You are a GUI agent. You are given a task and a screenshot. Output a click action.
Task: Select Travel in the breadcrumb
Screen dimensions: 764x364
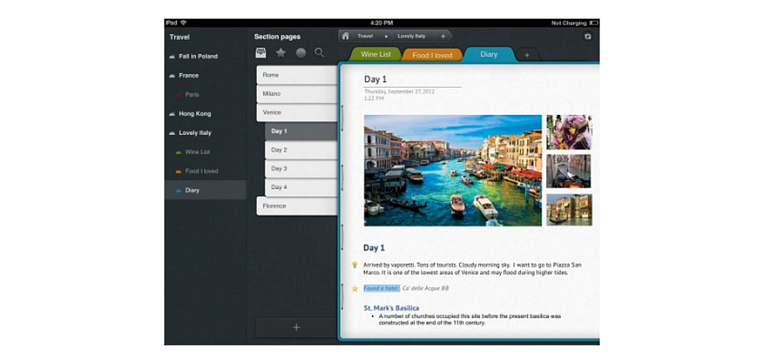365,36
